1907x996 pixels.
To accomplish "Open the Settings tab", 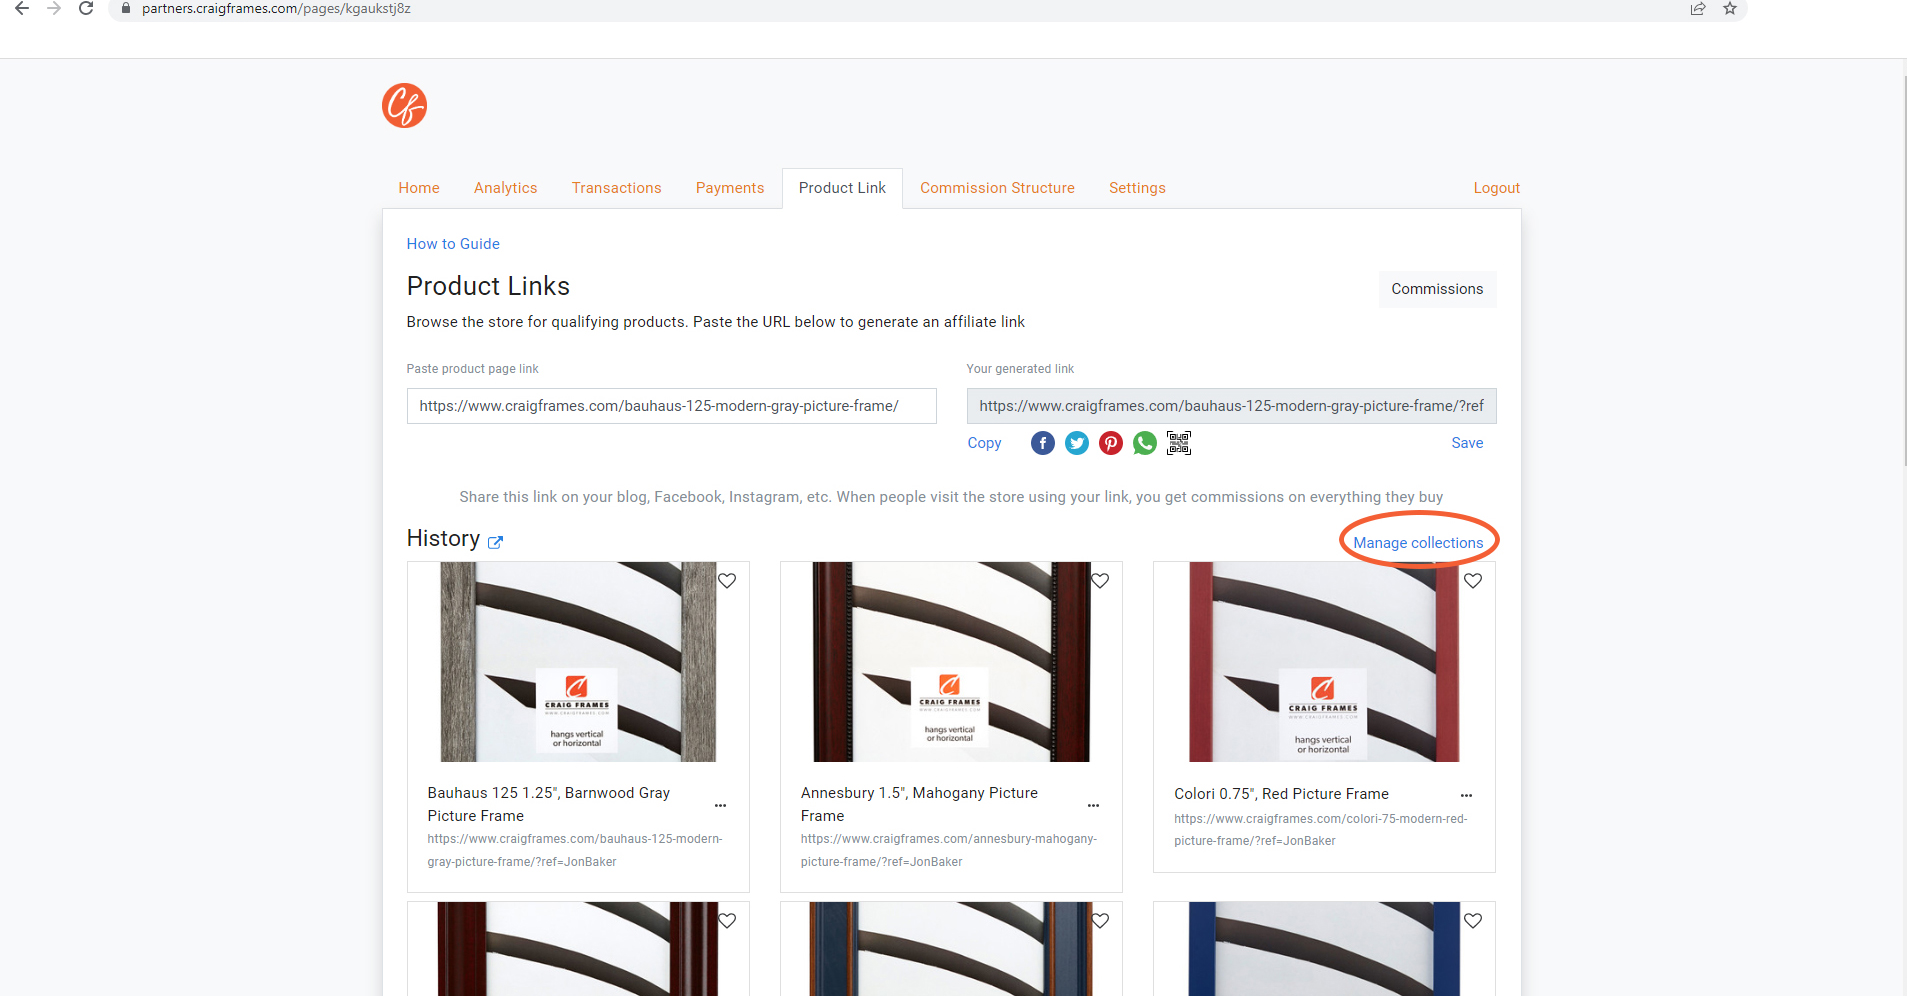I will click(1137, 188).
